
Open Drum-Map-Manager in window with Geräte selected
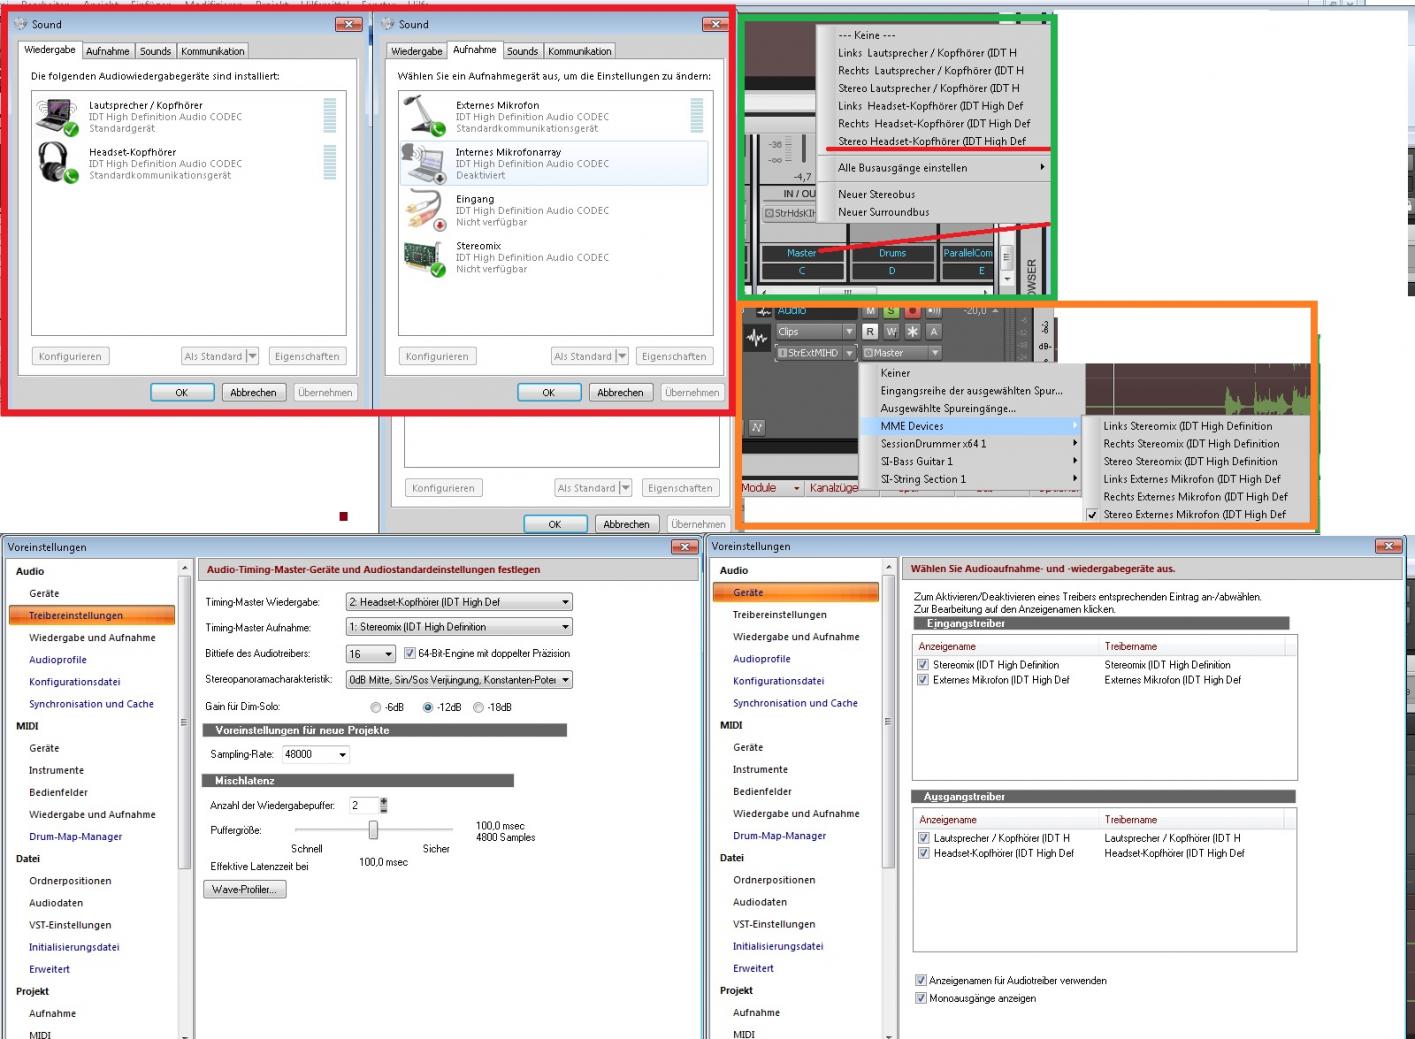[x=779, y=836]
